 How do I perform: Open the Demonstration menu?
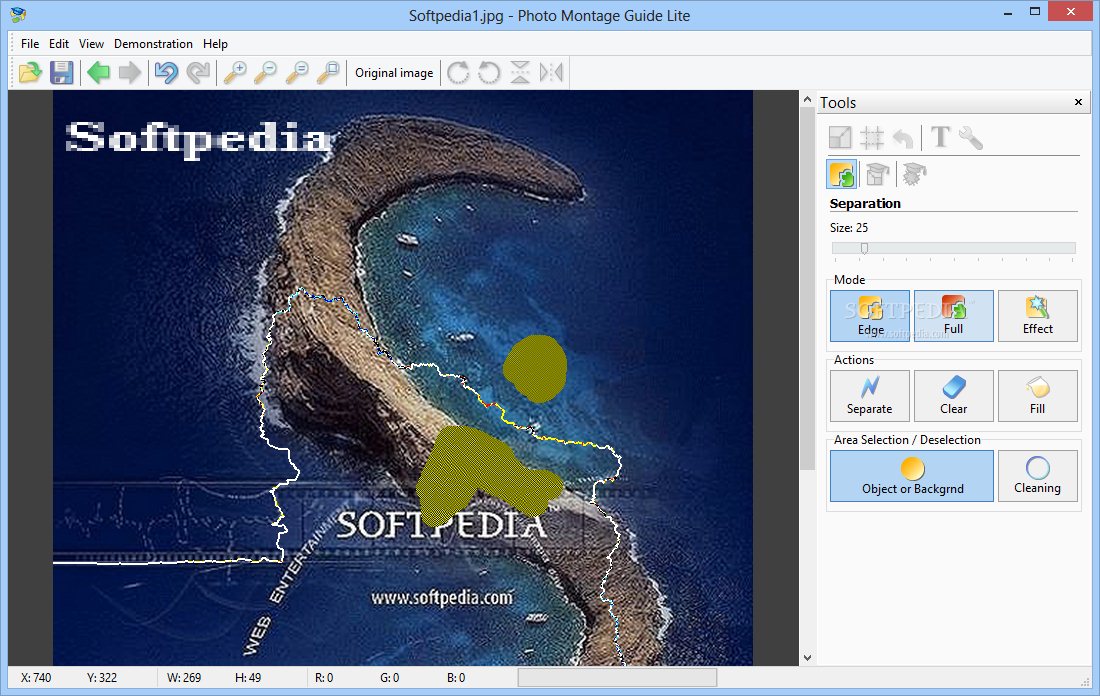[153, 44]
